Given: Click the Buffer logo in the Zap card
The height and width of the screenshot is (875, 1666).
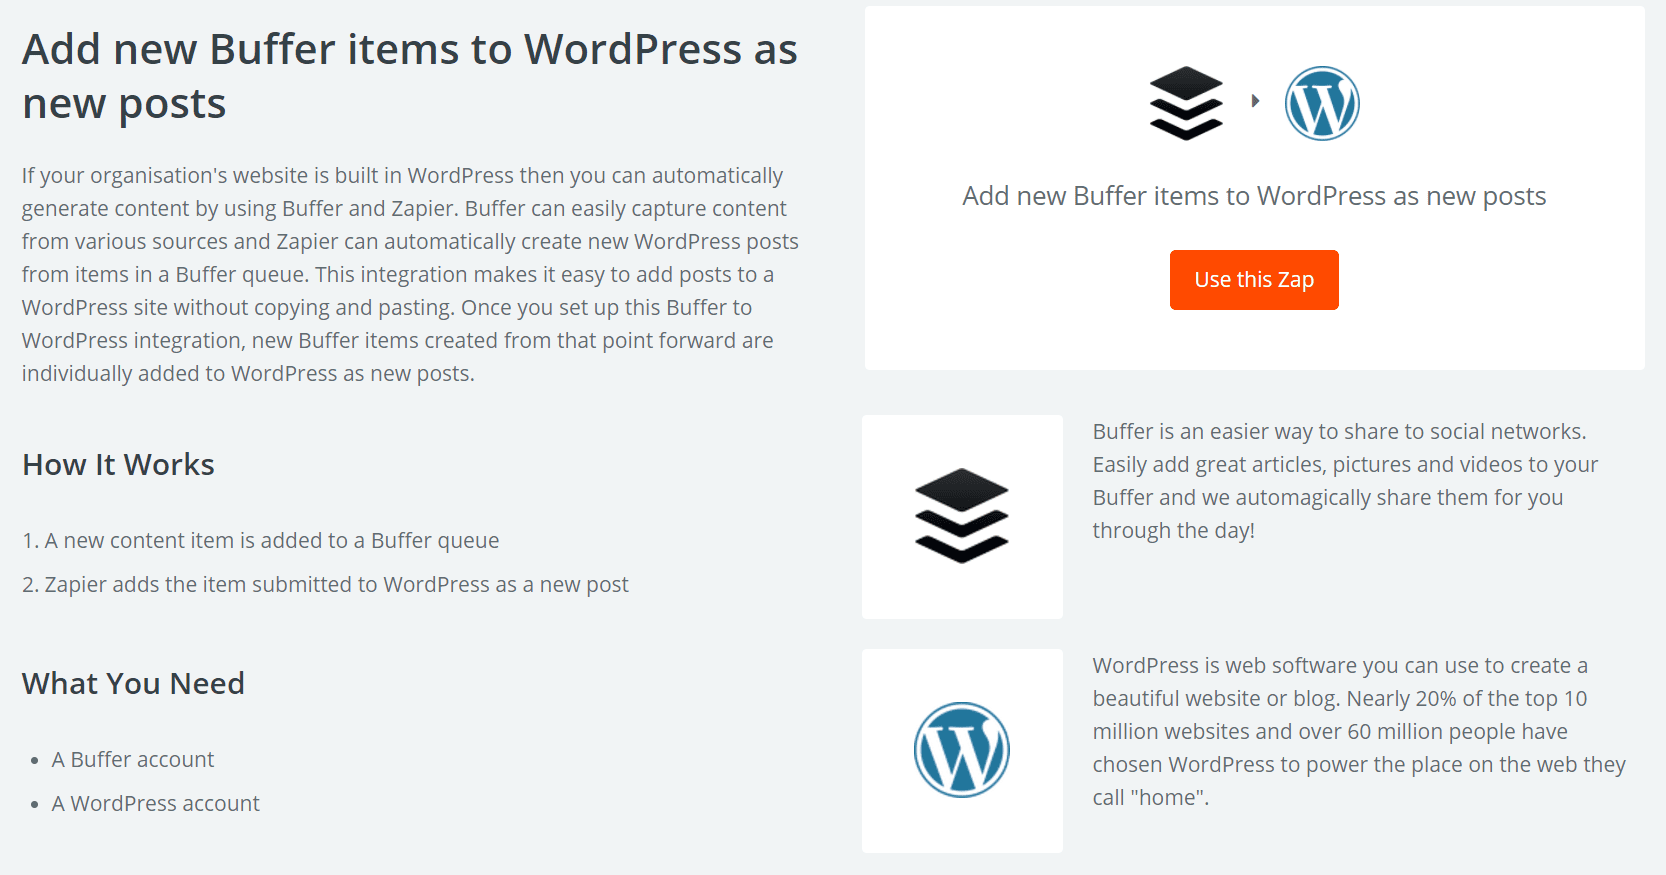Looking at the screenshot, I should coord(1186,103).
